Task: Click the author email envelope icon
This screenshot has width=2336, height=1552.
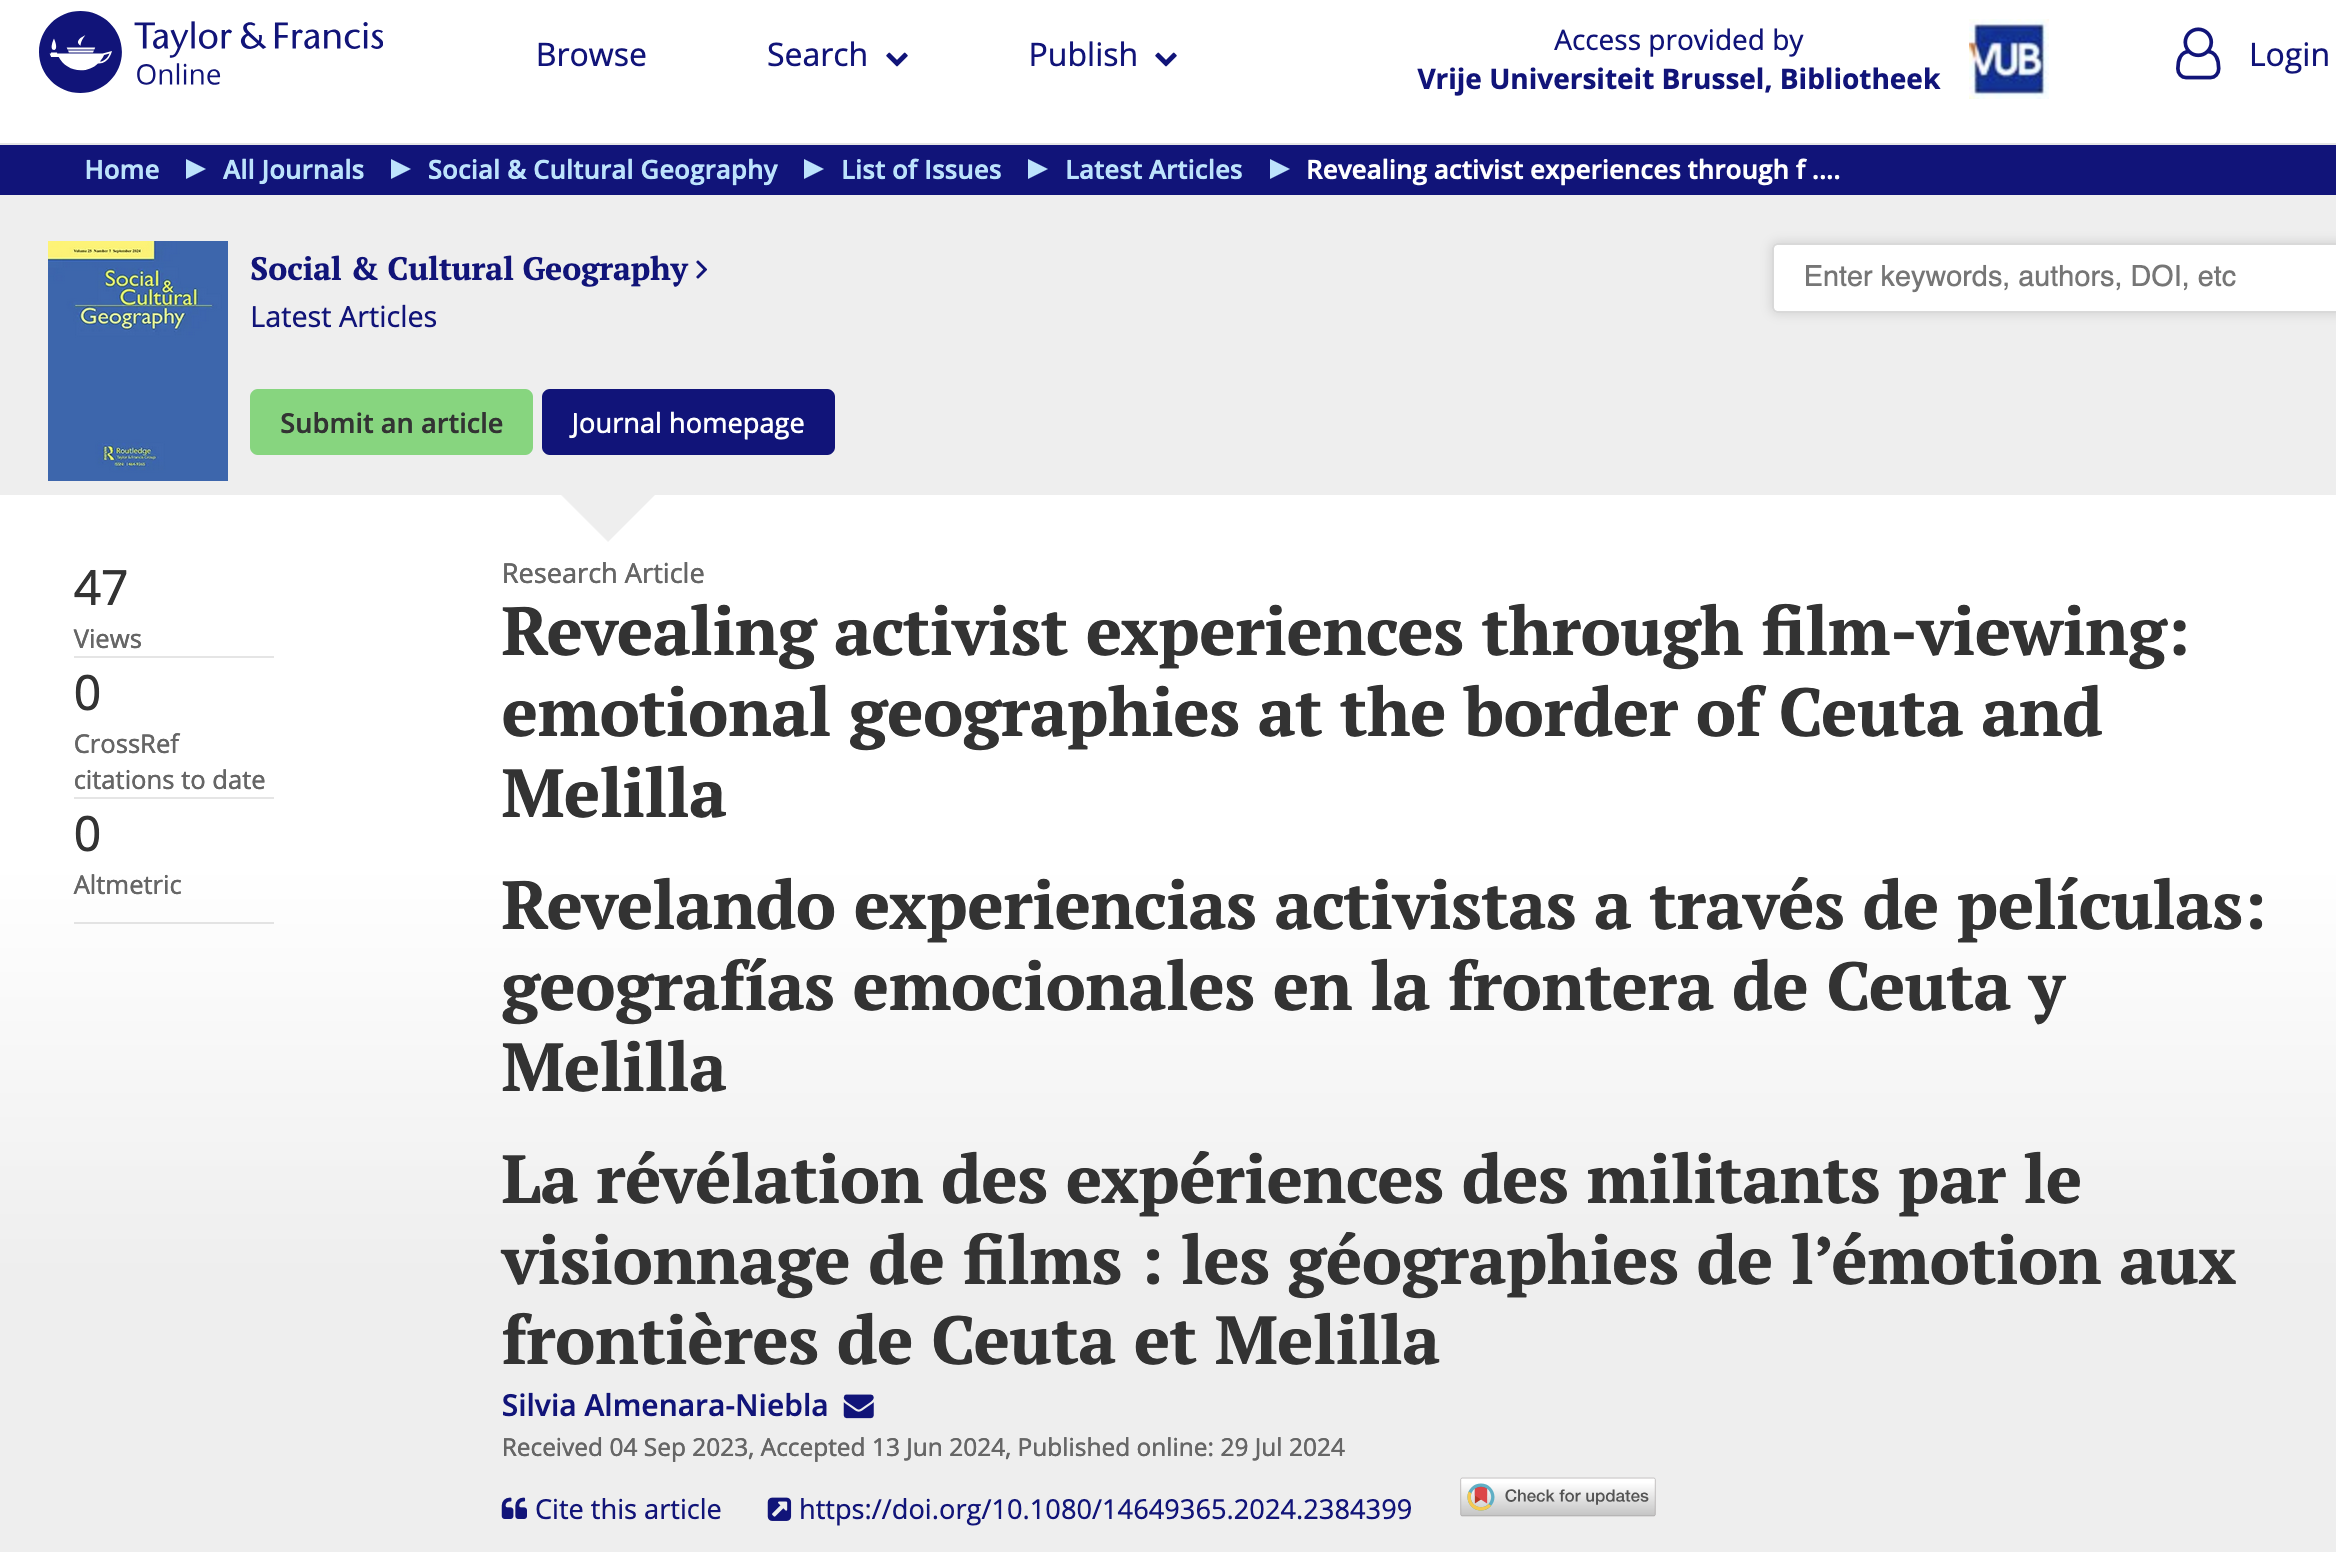Action: point(858,1406)
